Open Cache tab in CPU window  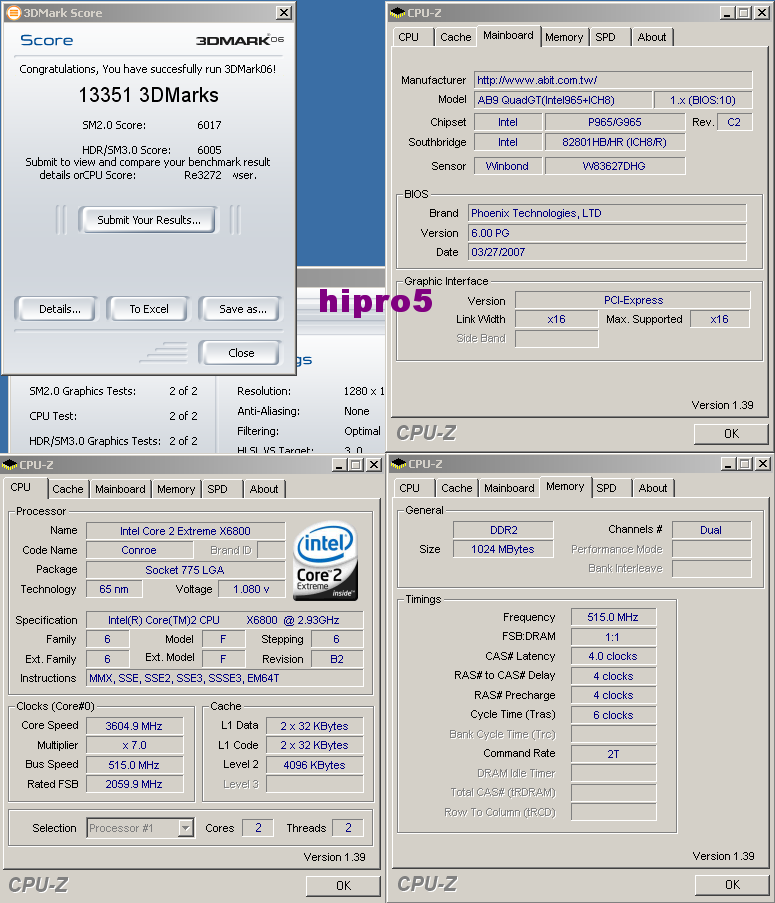67,489
